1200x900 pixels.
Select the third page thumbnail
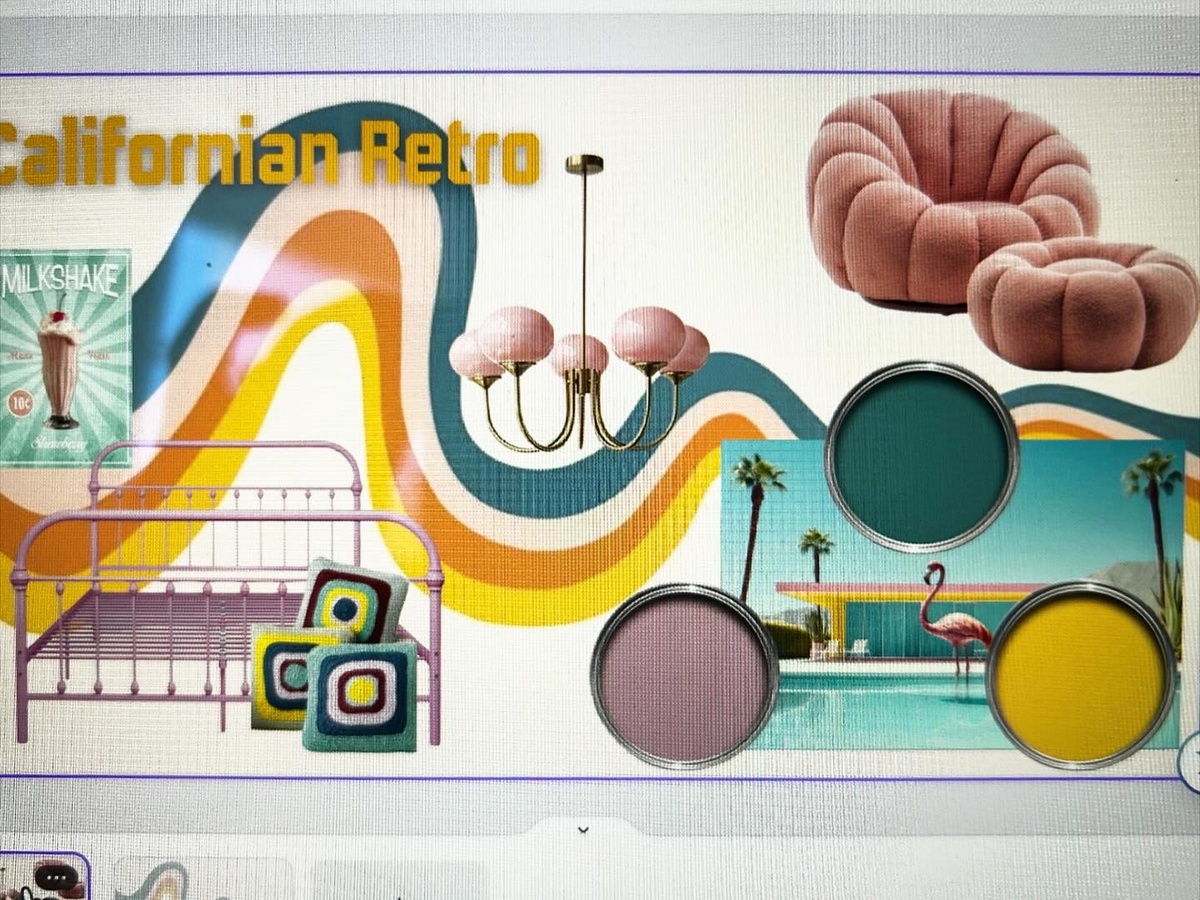tap(400, 880)
